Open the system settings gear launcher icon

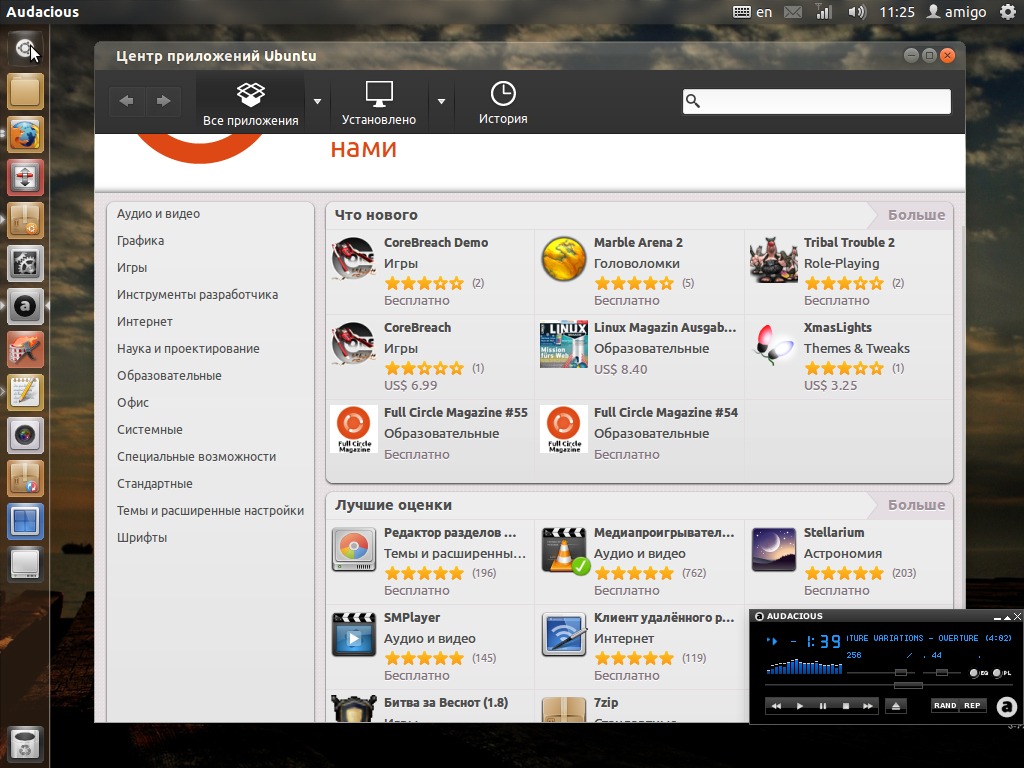(x=25, y=263)
